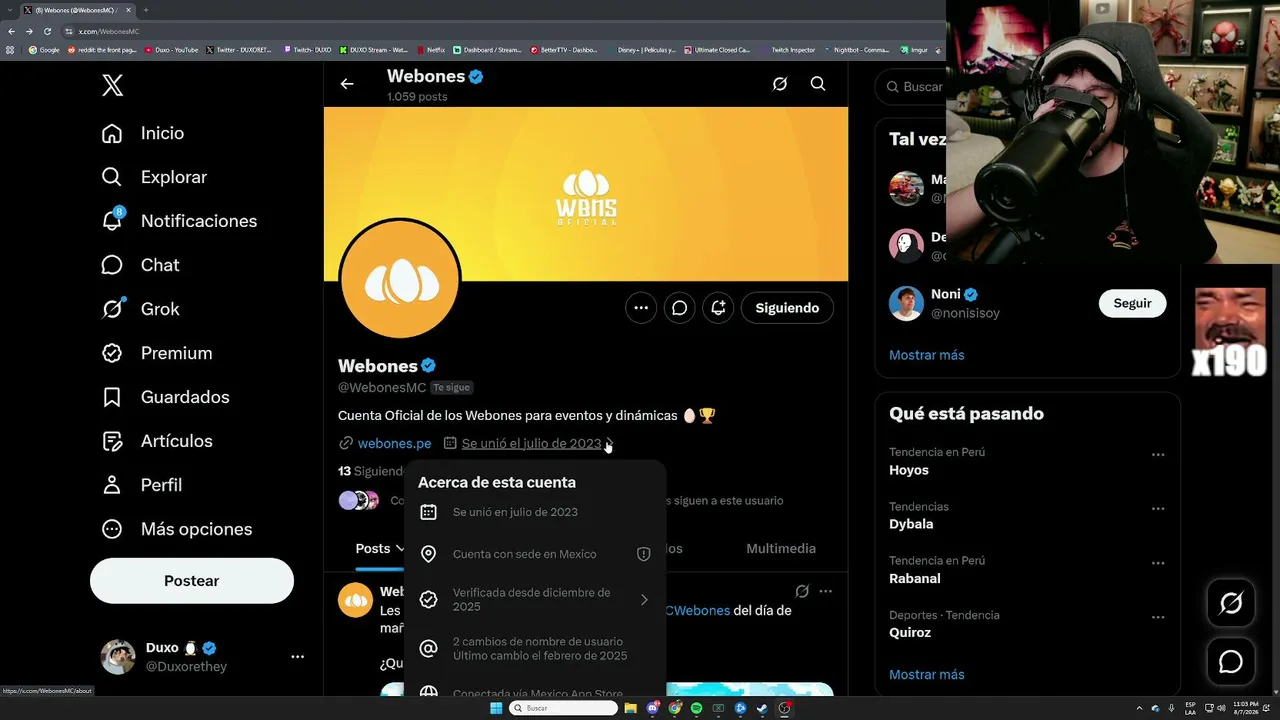Switch to the Multimedia tab
This screenshot has width=1280, height=720.
pyautogui.click(x=781, y=548)
